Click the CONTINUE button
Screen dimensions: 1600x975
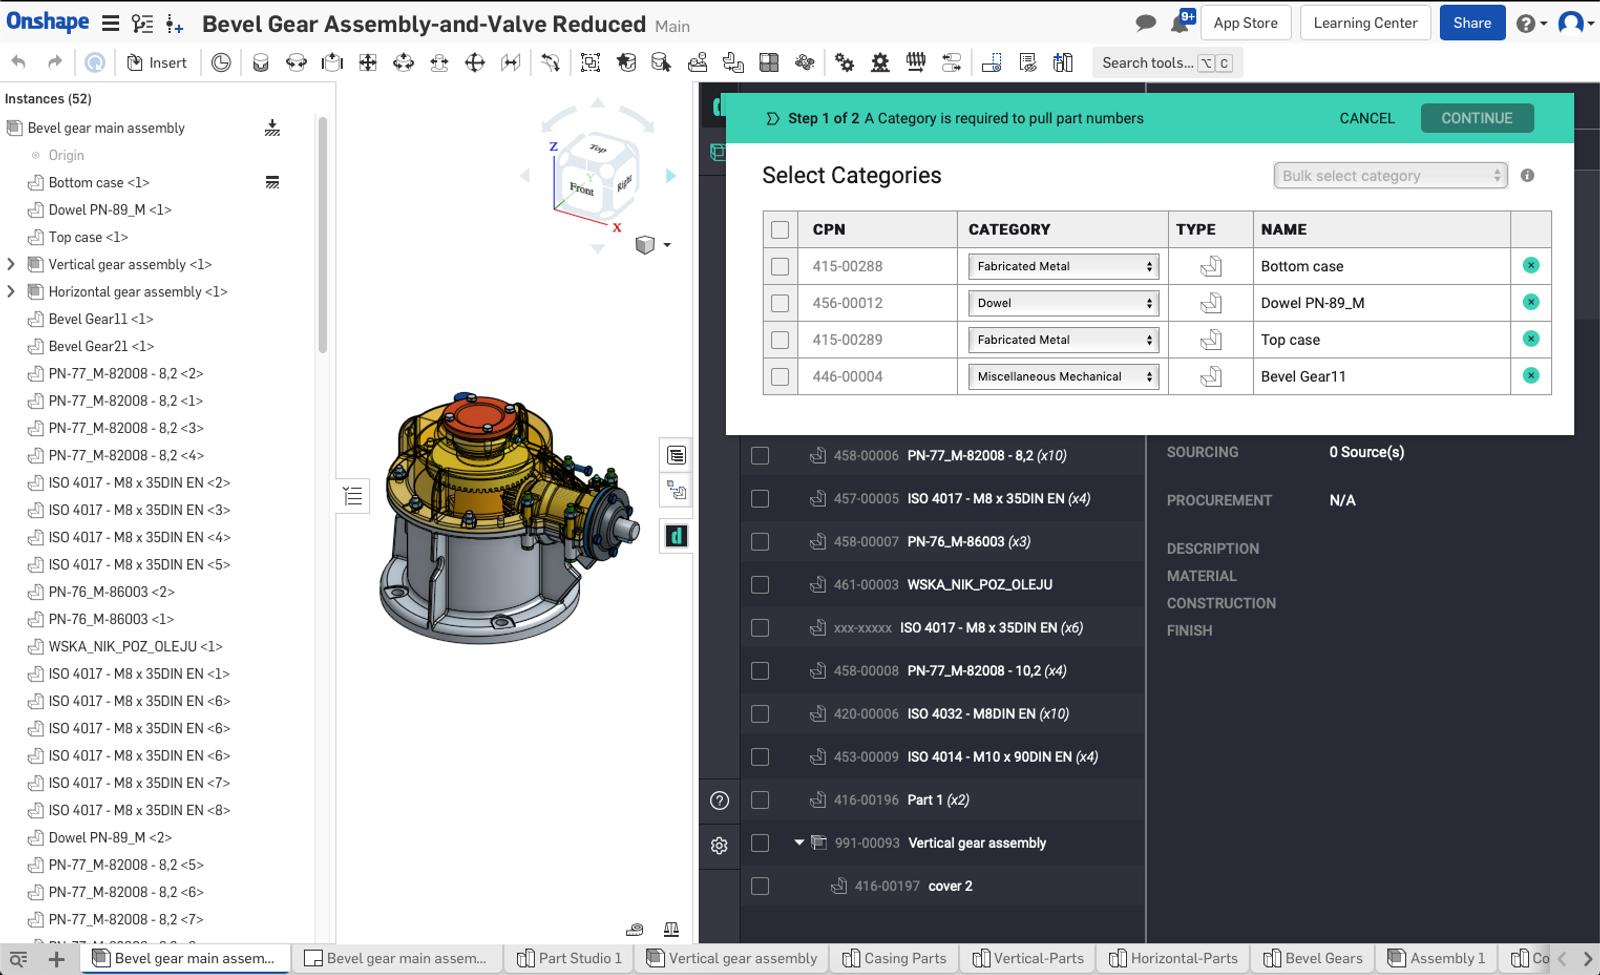coord(1476,118)
